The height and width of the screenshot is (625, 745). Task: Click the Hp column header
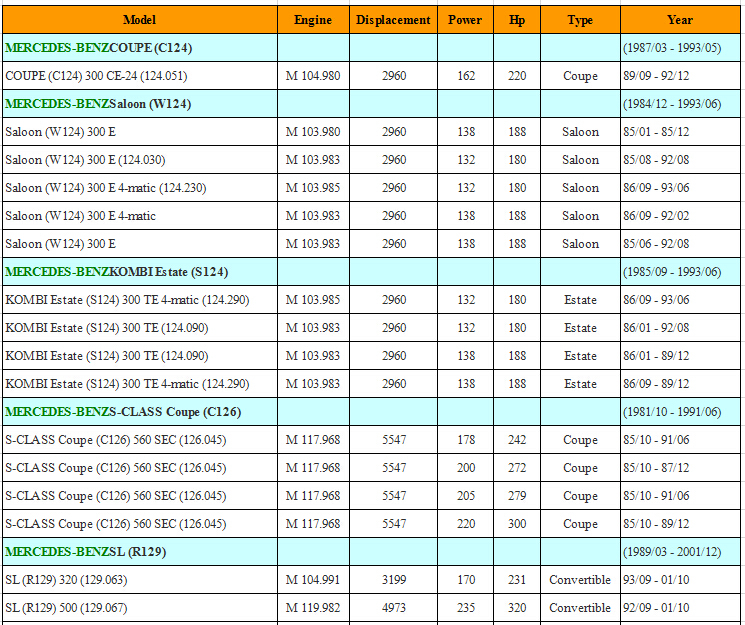click(x=517, y=20)
